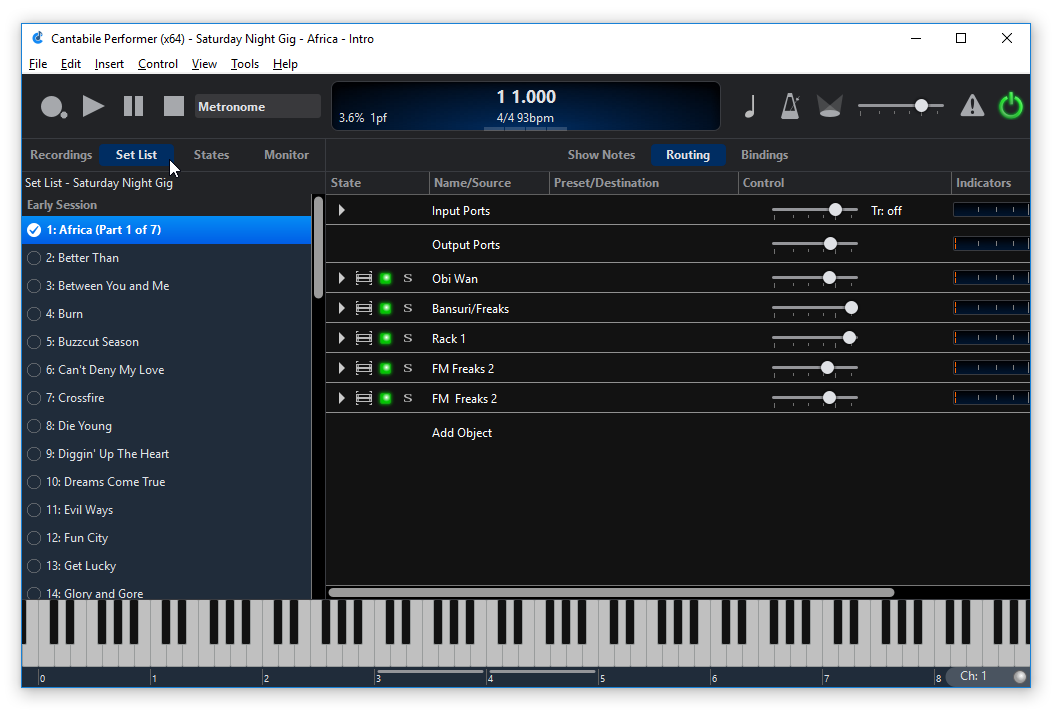Open the Show Notes tab
Screen dimensions: 1053x714
click(x=601, y=154)
